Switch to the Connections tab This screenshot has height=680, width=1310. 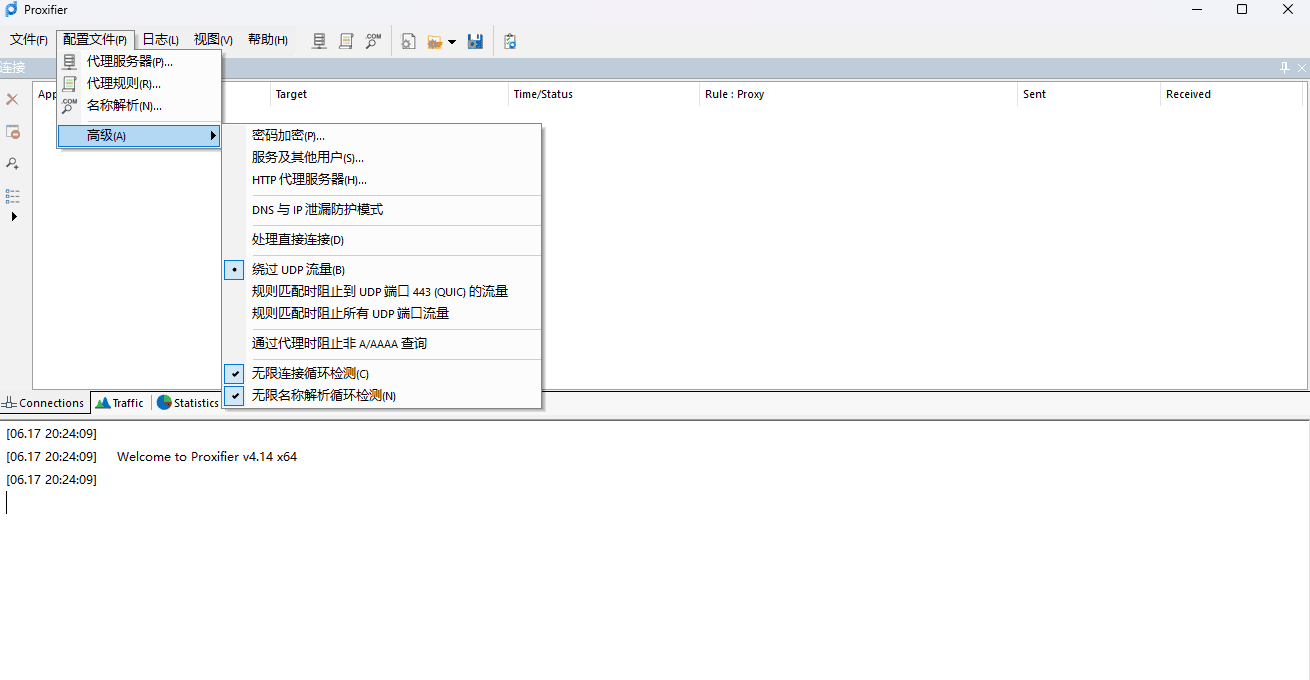pyautogui.click(x=44, y=403)
